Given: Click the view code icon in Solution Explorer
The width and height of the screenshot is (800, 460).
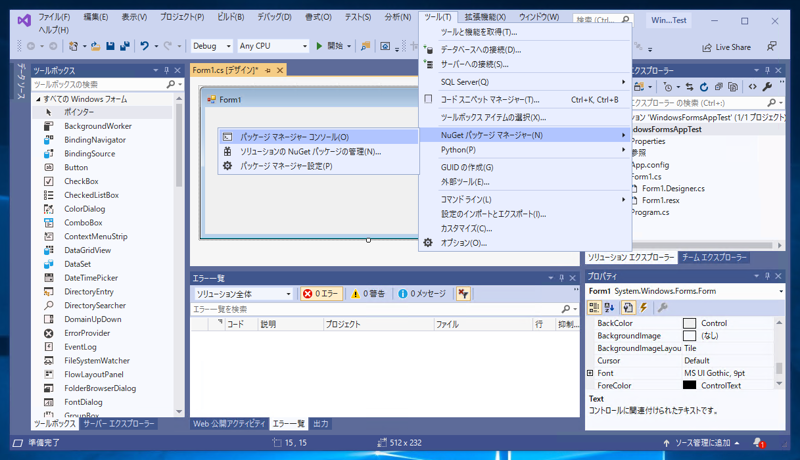Looking at the screenshot, I should click(753, 87).
